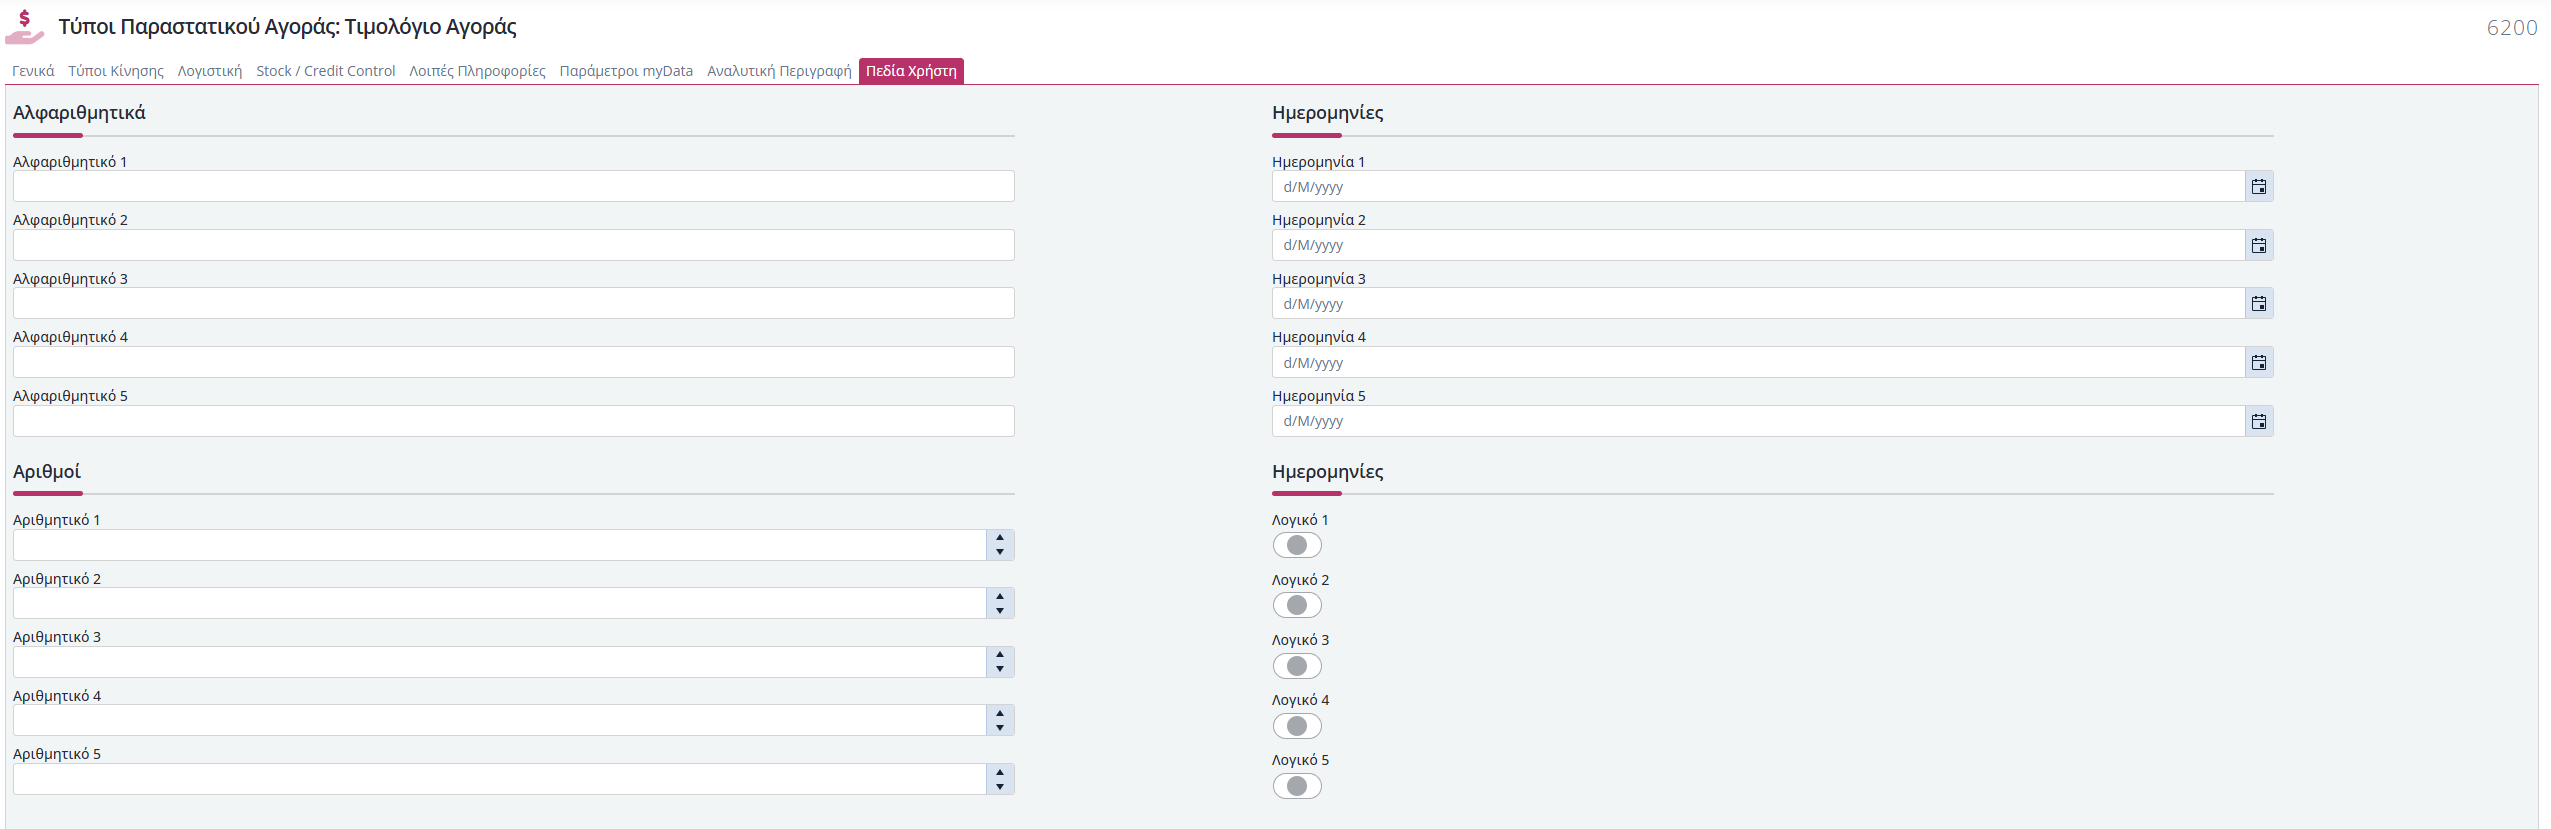Click the Αλφαριθμητικά section heading

(79, 113)
